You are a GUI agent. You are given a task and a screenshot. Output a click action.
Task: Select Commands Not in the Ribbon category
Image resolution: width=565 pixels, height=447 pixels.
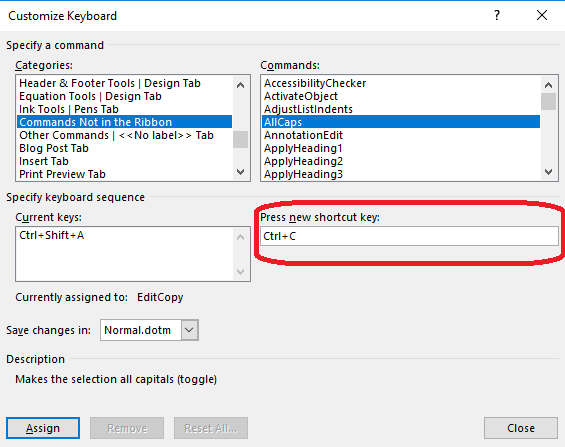coord(124,122)
